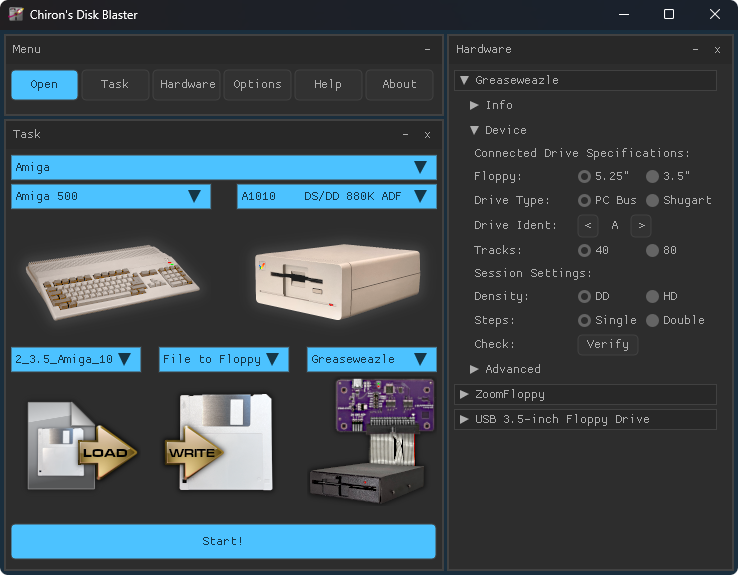Screen dimensions: 738x575
Task: Click the Start! button
Action: click(224, 542)
